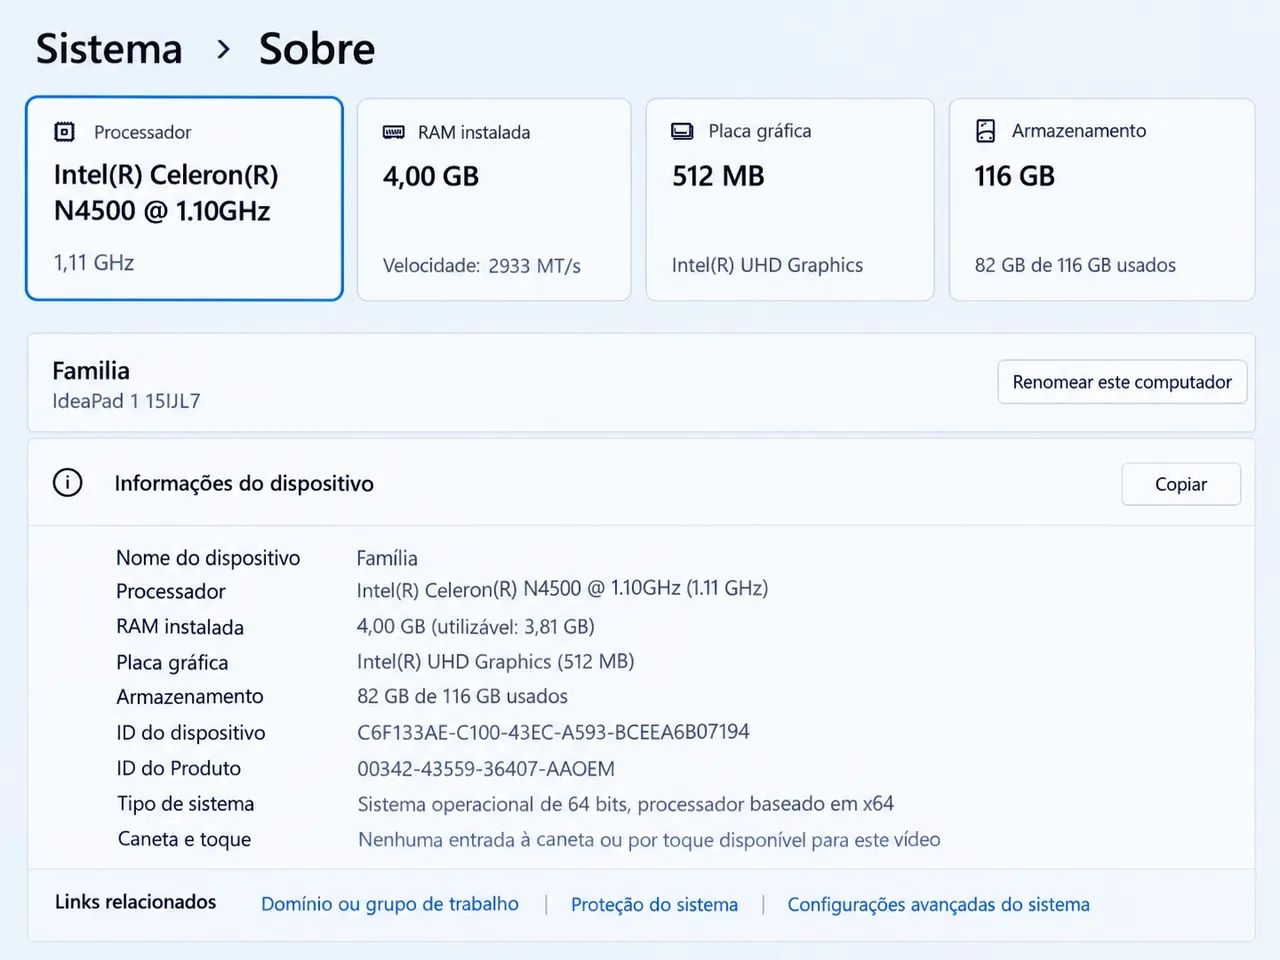Click the ID do Produto label
Screen dimensions: 1280x960
tap(179, 768)
